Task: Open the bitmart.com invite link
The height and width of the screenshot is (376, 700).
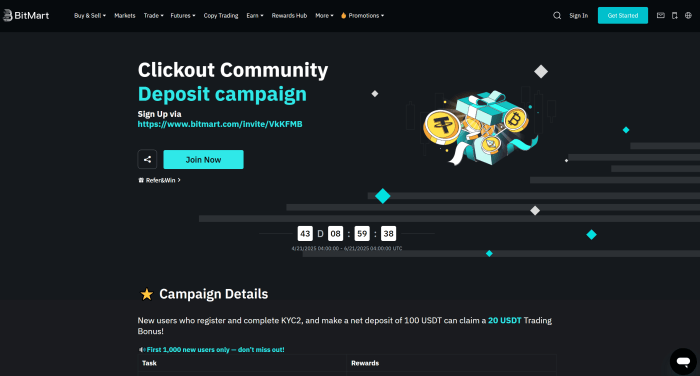Action: [x=220, y=124]
